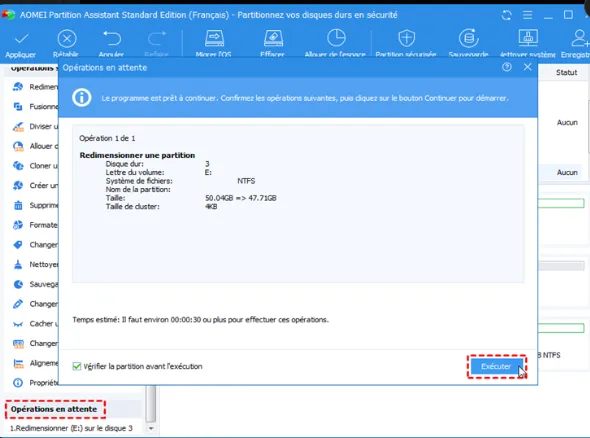Click the refresh icon in title bar
Screen dimensions: 590x438
tap(506, 15)
